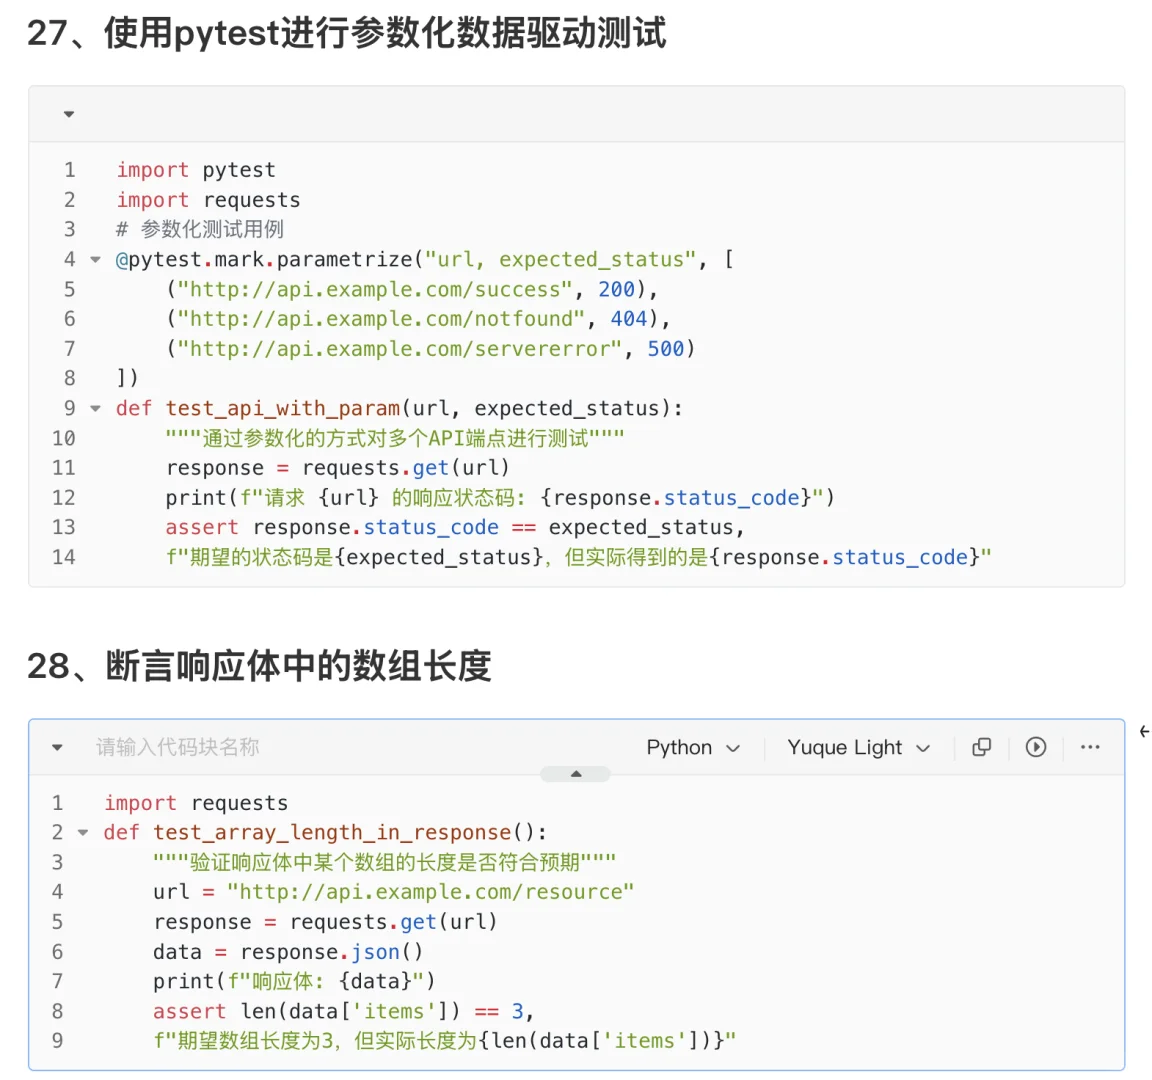Click the code block name input field

[178, 747]
